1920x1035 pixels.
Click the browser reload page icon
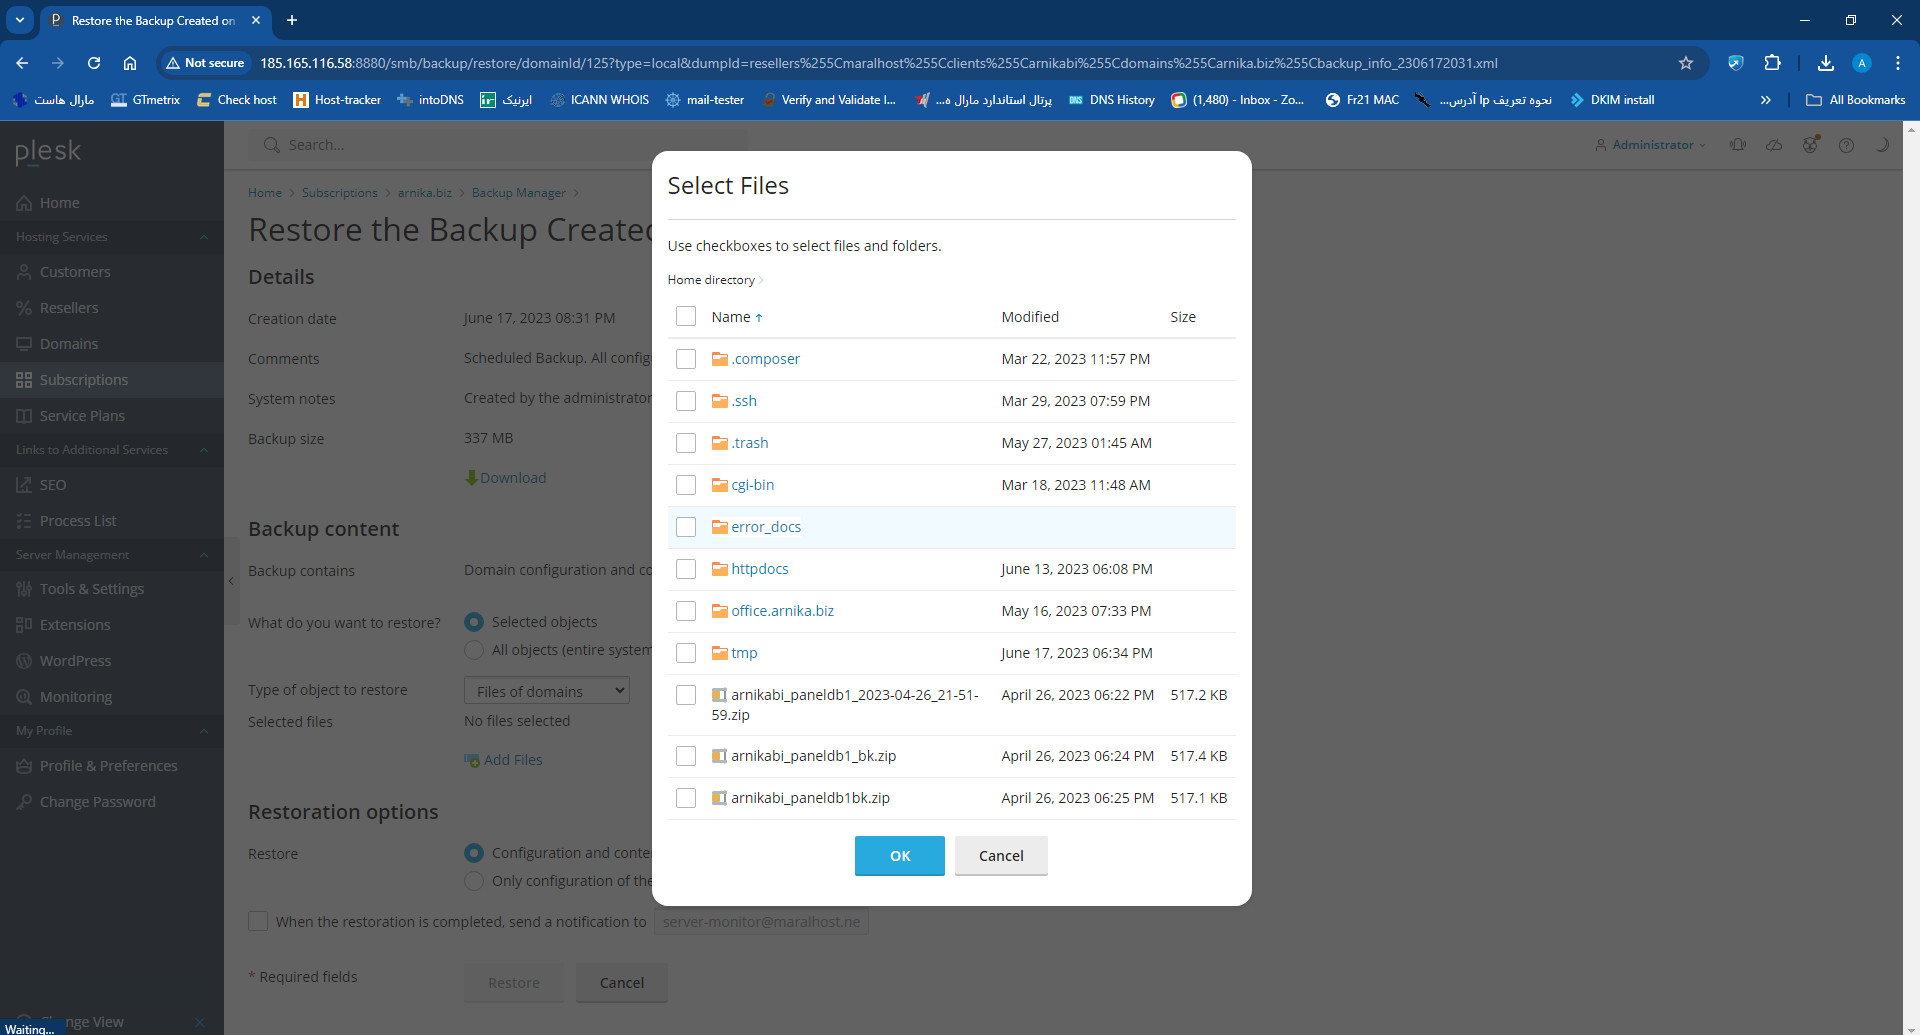point(94,63)
